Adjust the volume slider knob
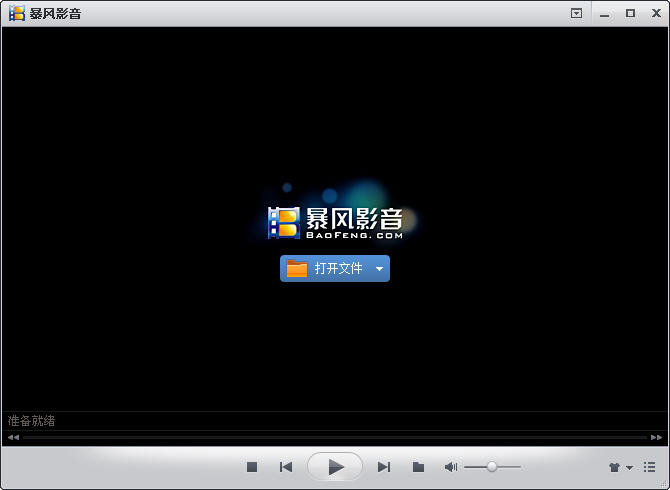 point(492,467)
